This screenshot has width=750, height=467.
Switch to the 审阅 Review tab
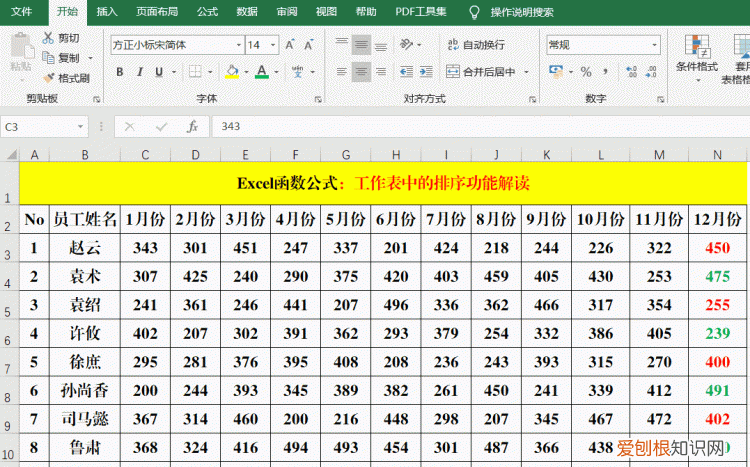tap(287, 11)
